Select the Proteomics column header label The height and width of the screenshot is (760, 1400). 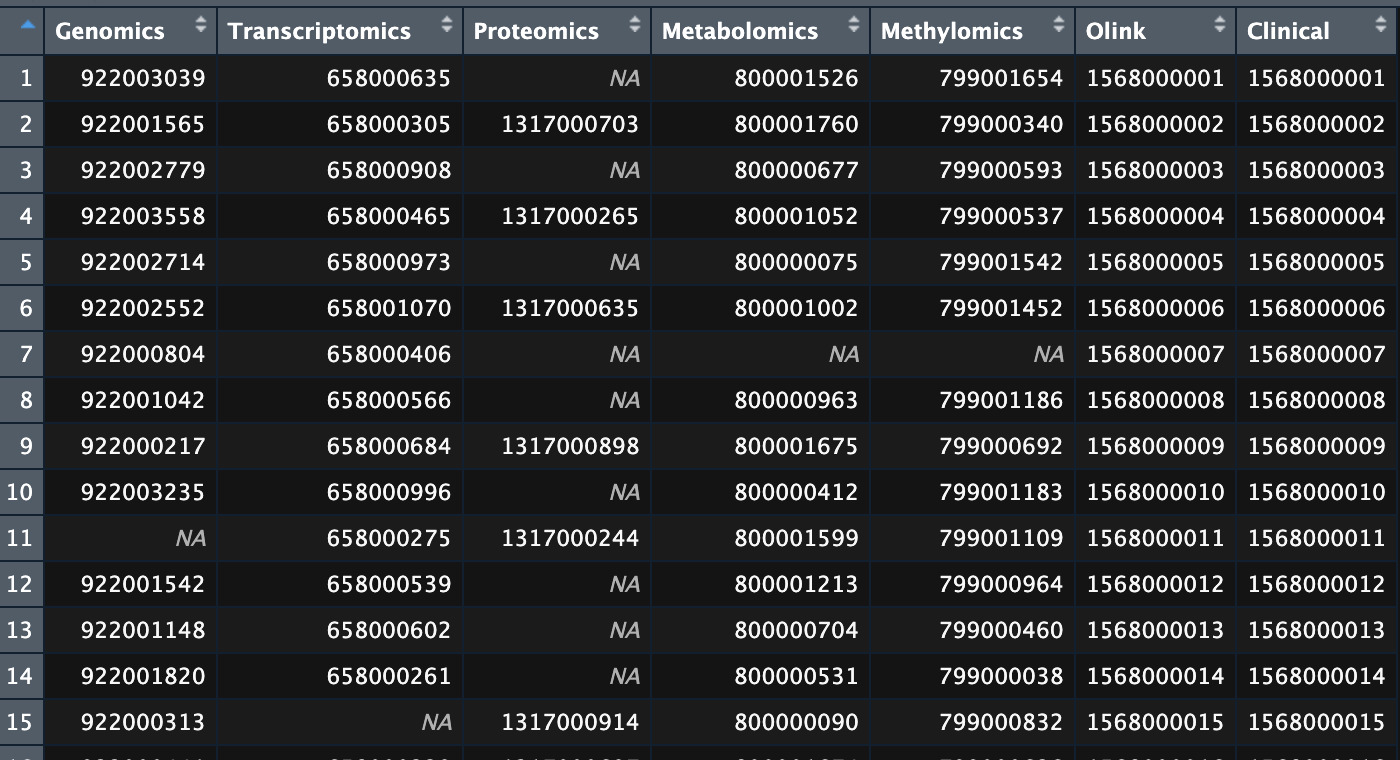point(536,31)
